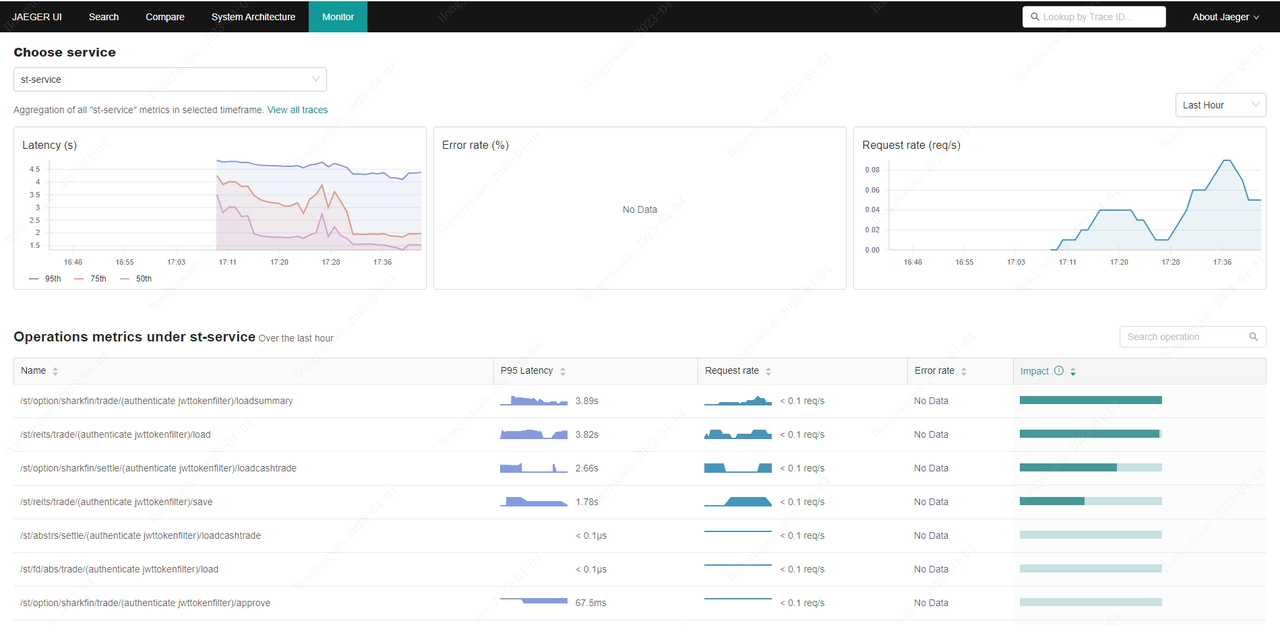1280x625 pixels.
Task: Open the About Jaeger menu
Action: 1225,17
